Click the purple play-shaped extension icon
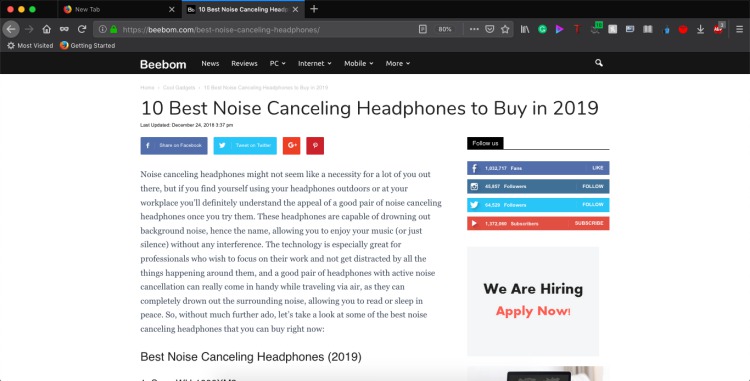Viewport: 750px width, 381px height. point(560,29)
